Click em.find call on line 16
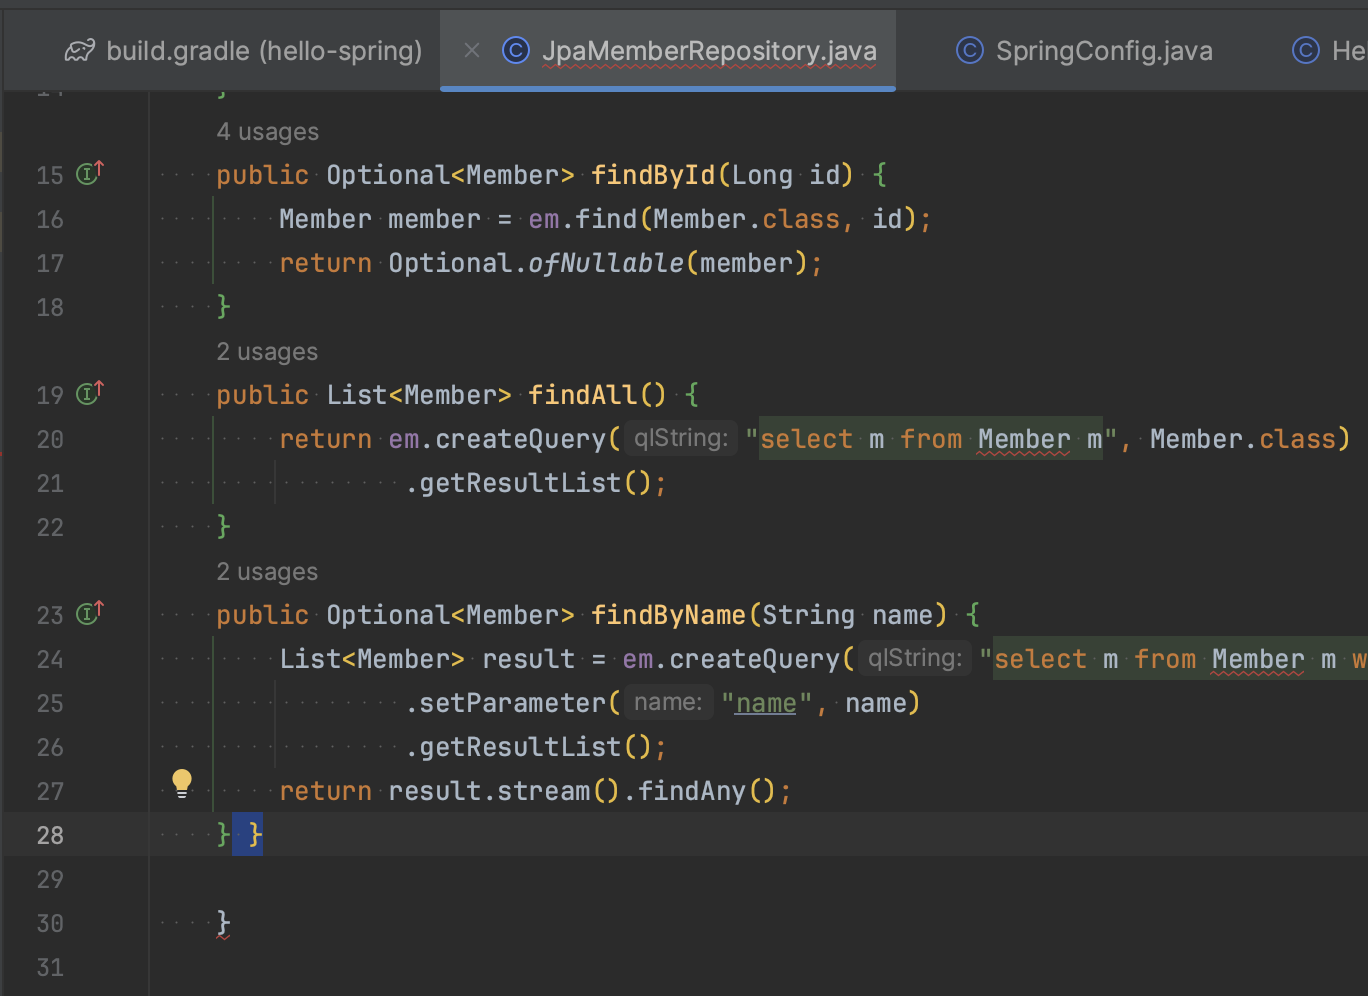Viewport: 1368px width, 996px height. (583, 219)
